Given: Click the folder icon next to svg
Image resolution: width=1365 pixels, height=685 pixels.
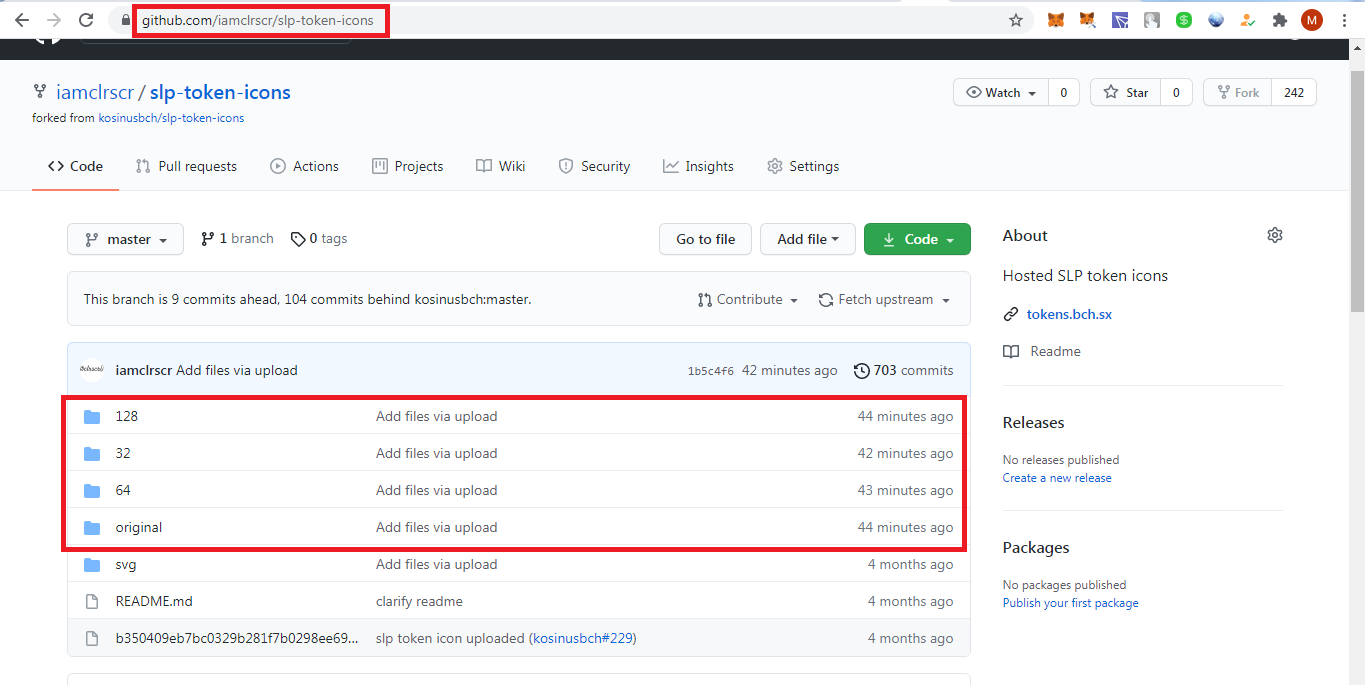Looking at the screenshot, I should pyautogui.click(x=92, y=564).
